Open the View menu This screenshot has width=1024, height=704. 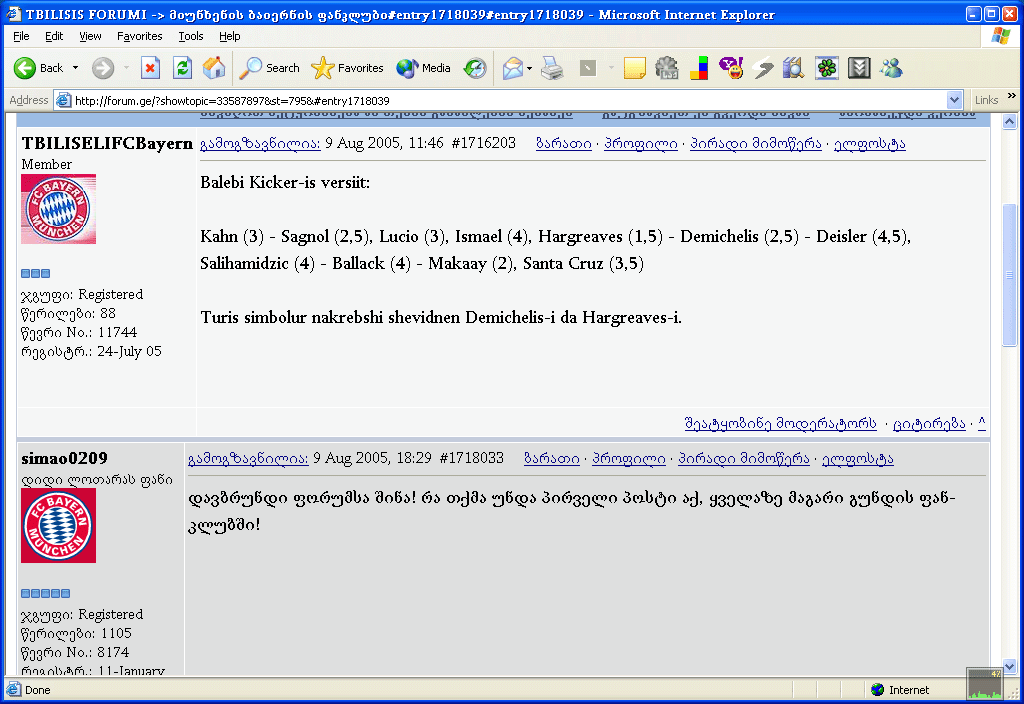[90, 36]
